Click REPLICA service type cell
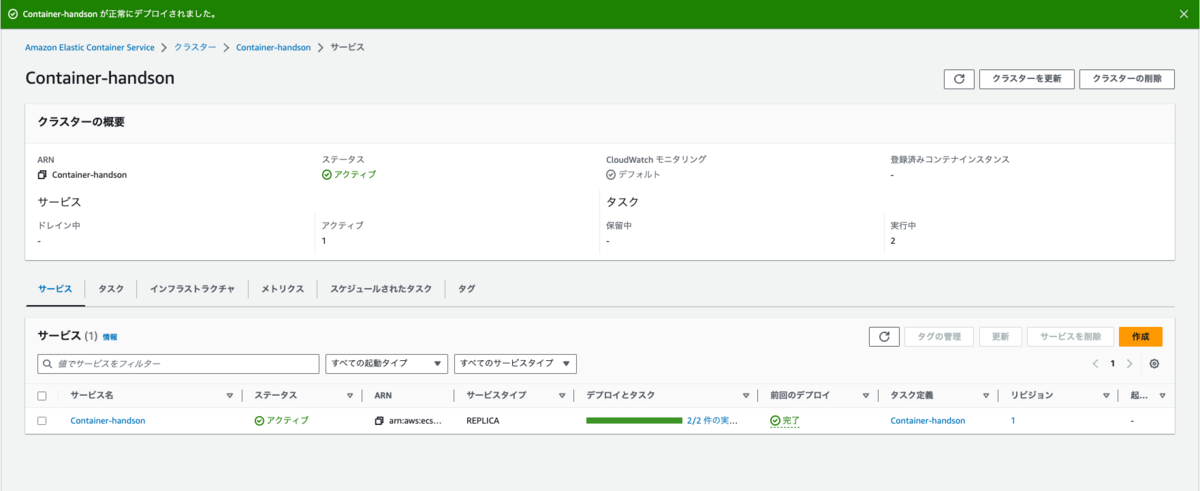Screen dimensions: 1200x491 coord(483,421)
